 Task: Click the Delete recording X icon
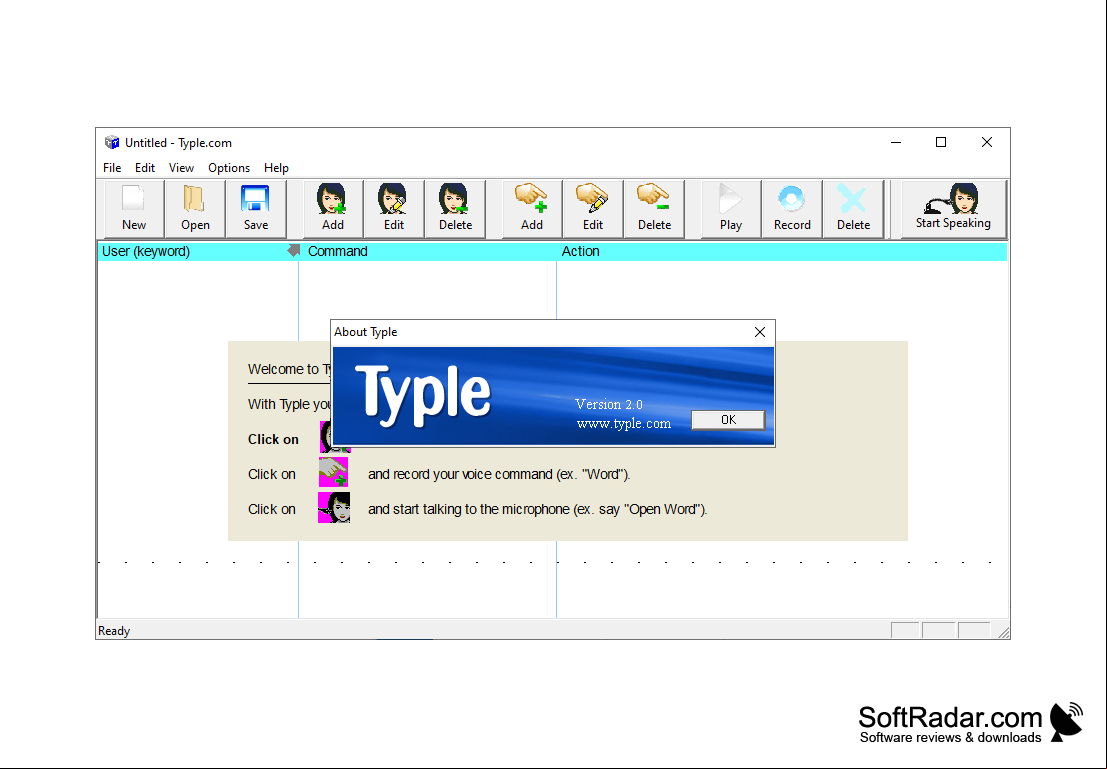[x=853, y=208]
